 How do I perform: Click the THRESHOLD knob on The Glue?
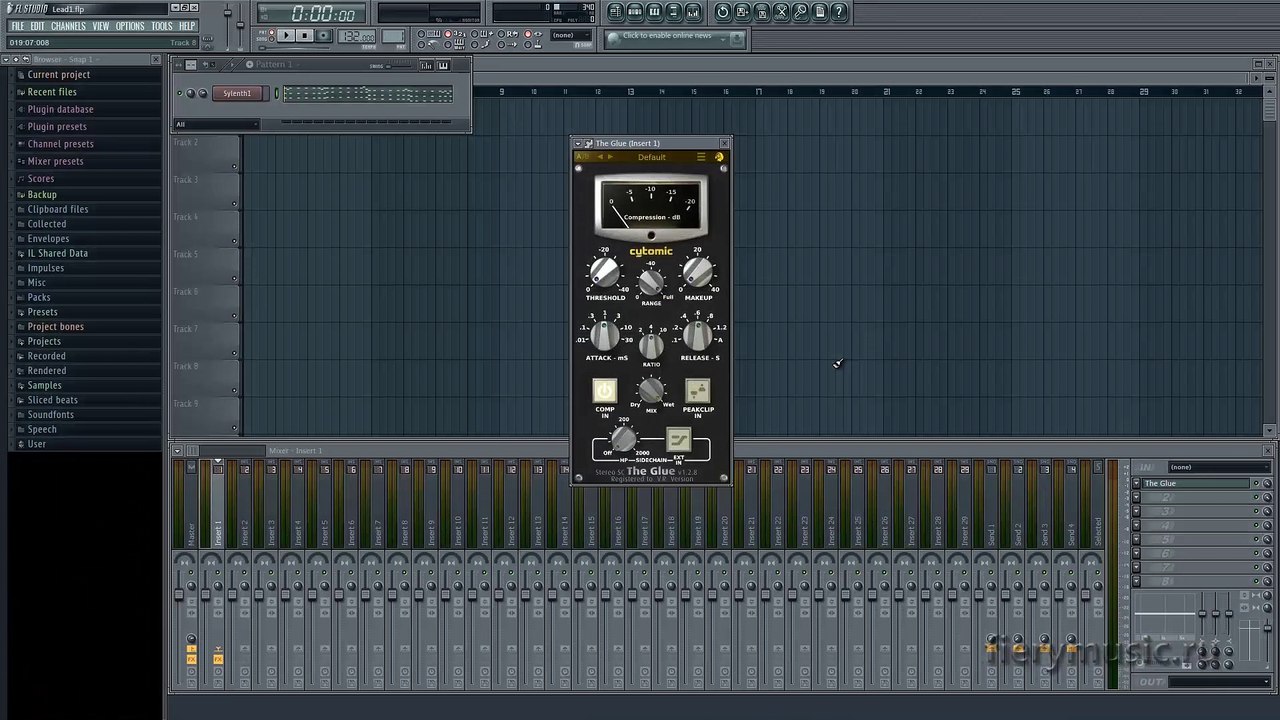(604, 271)
